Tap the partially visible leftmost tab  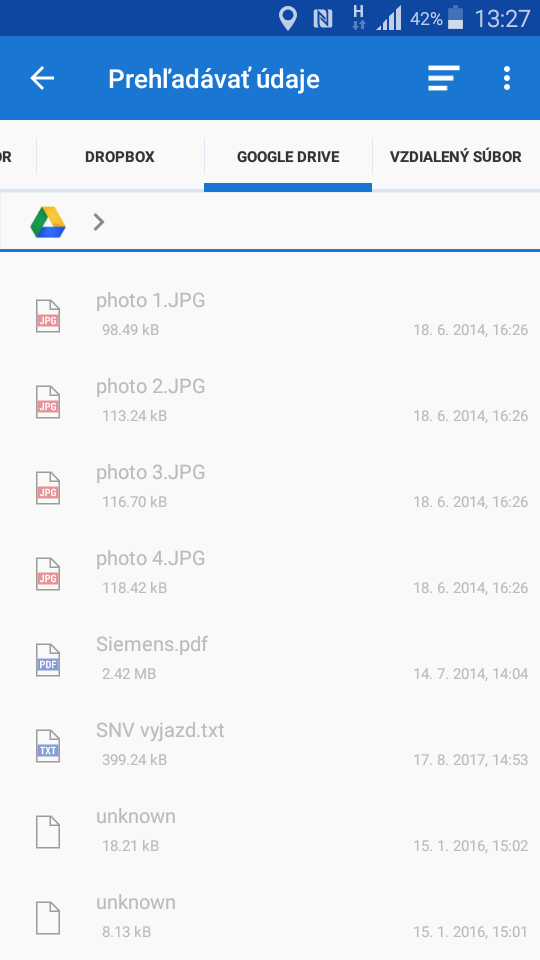pyautogui.click(x=6, y=157)
